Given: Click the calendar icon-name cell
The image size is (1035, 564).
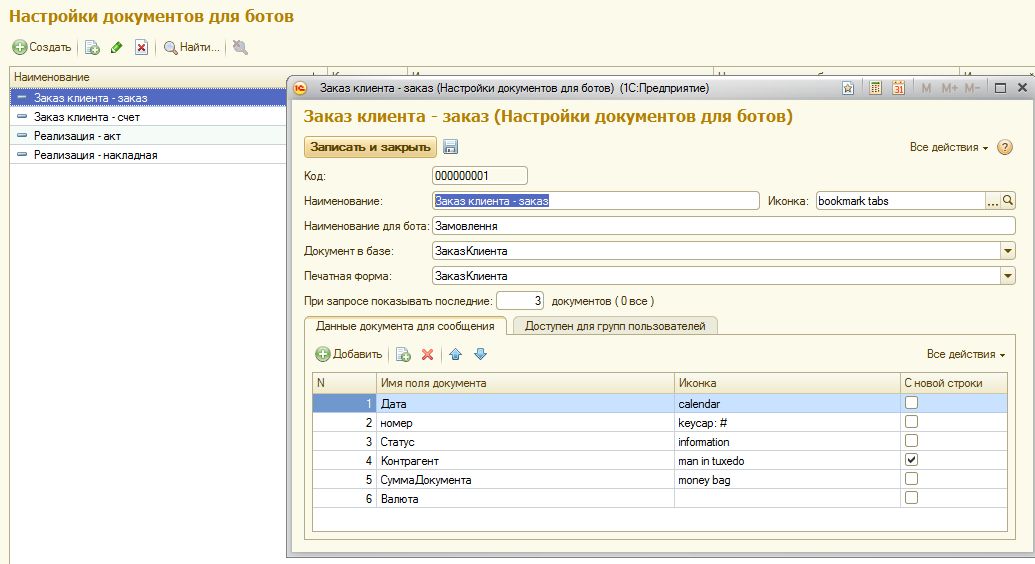Looking at the screenshot, I should point(787,404).
